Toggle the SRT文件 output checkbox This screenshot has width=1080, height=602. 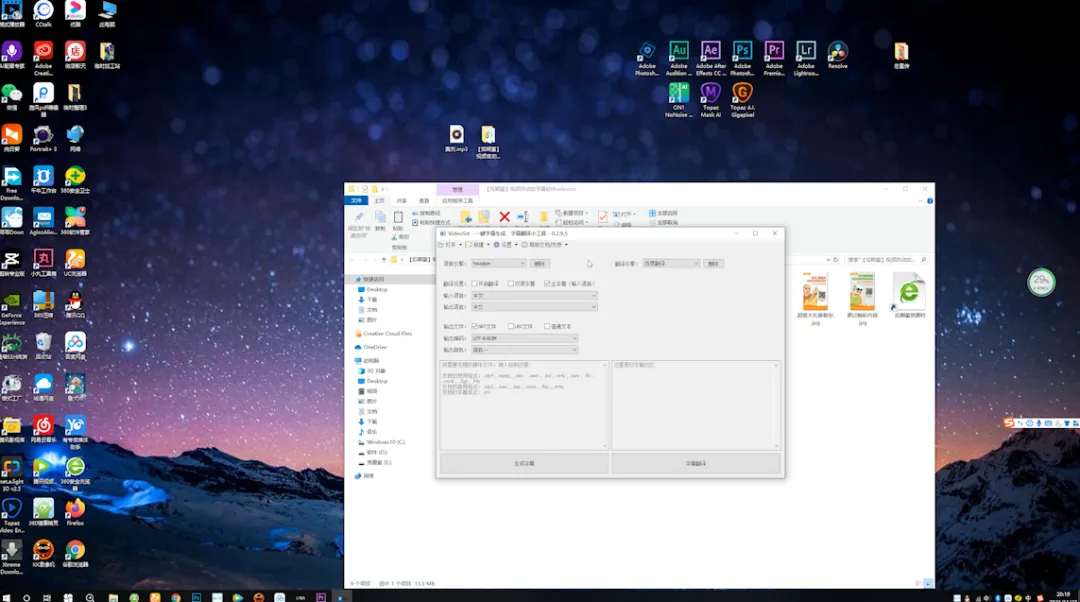click(x=475, y=326)
